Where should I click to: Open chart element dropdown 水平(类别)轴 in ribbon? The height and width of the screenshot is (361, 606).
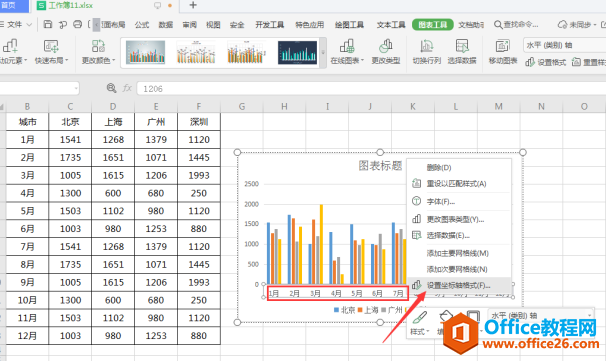564,45
